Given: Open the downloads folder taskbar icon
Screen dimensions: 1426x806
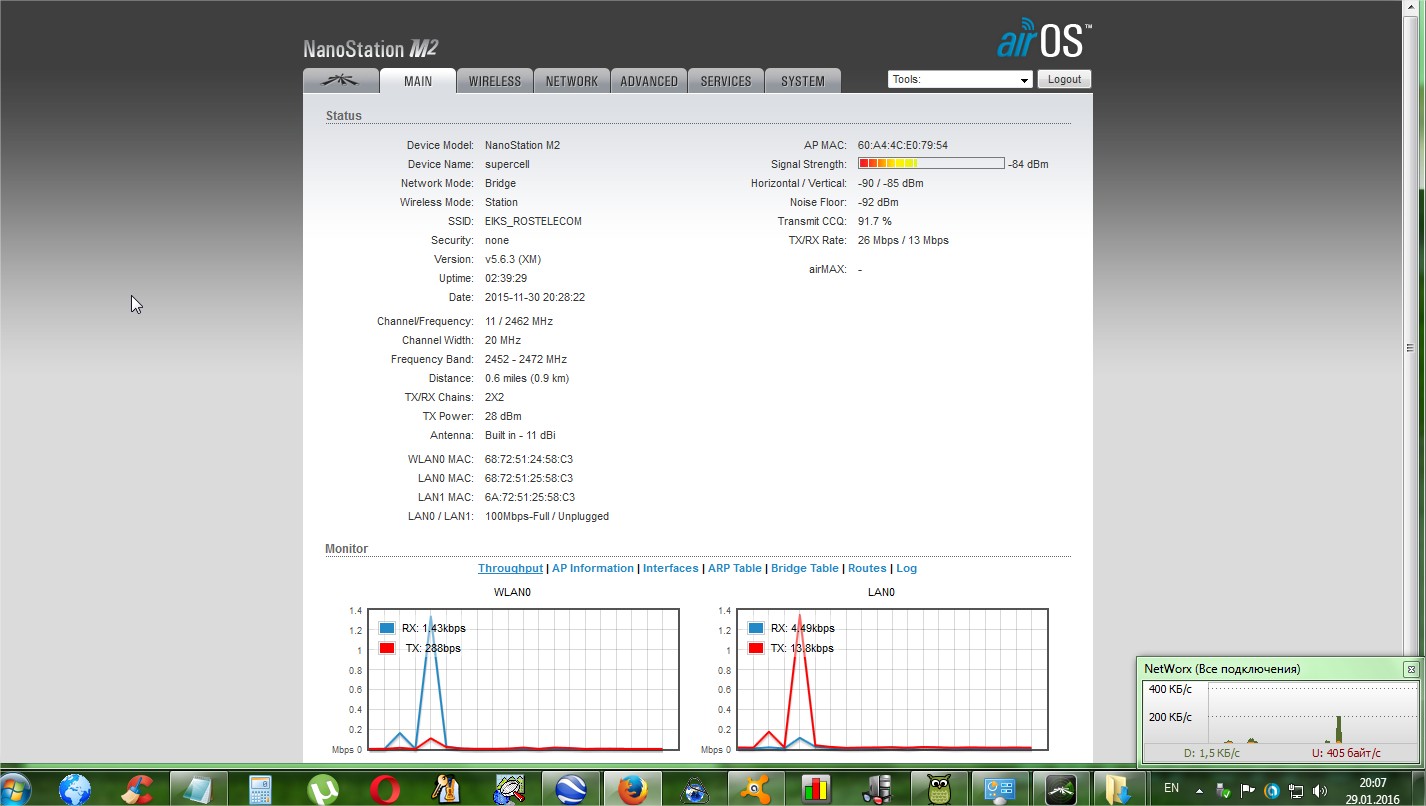Looking at the screenshot, I should tap(1118, 789).
